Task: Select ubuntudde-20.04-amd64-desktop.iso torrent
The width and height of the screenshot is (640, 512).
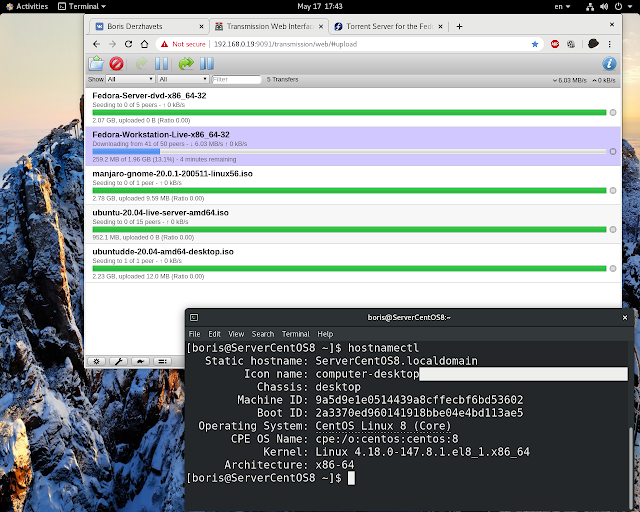Action: [x=353, y=263]
